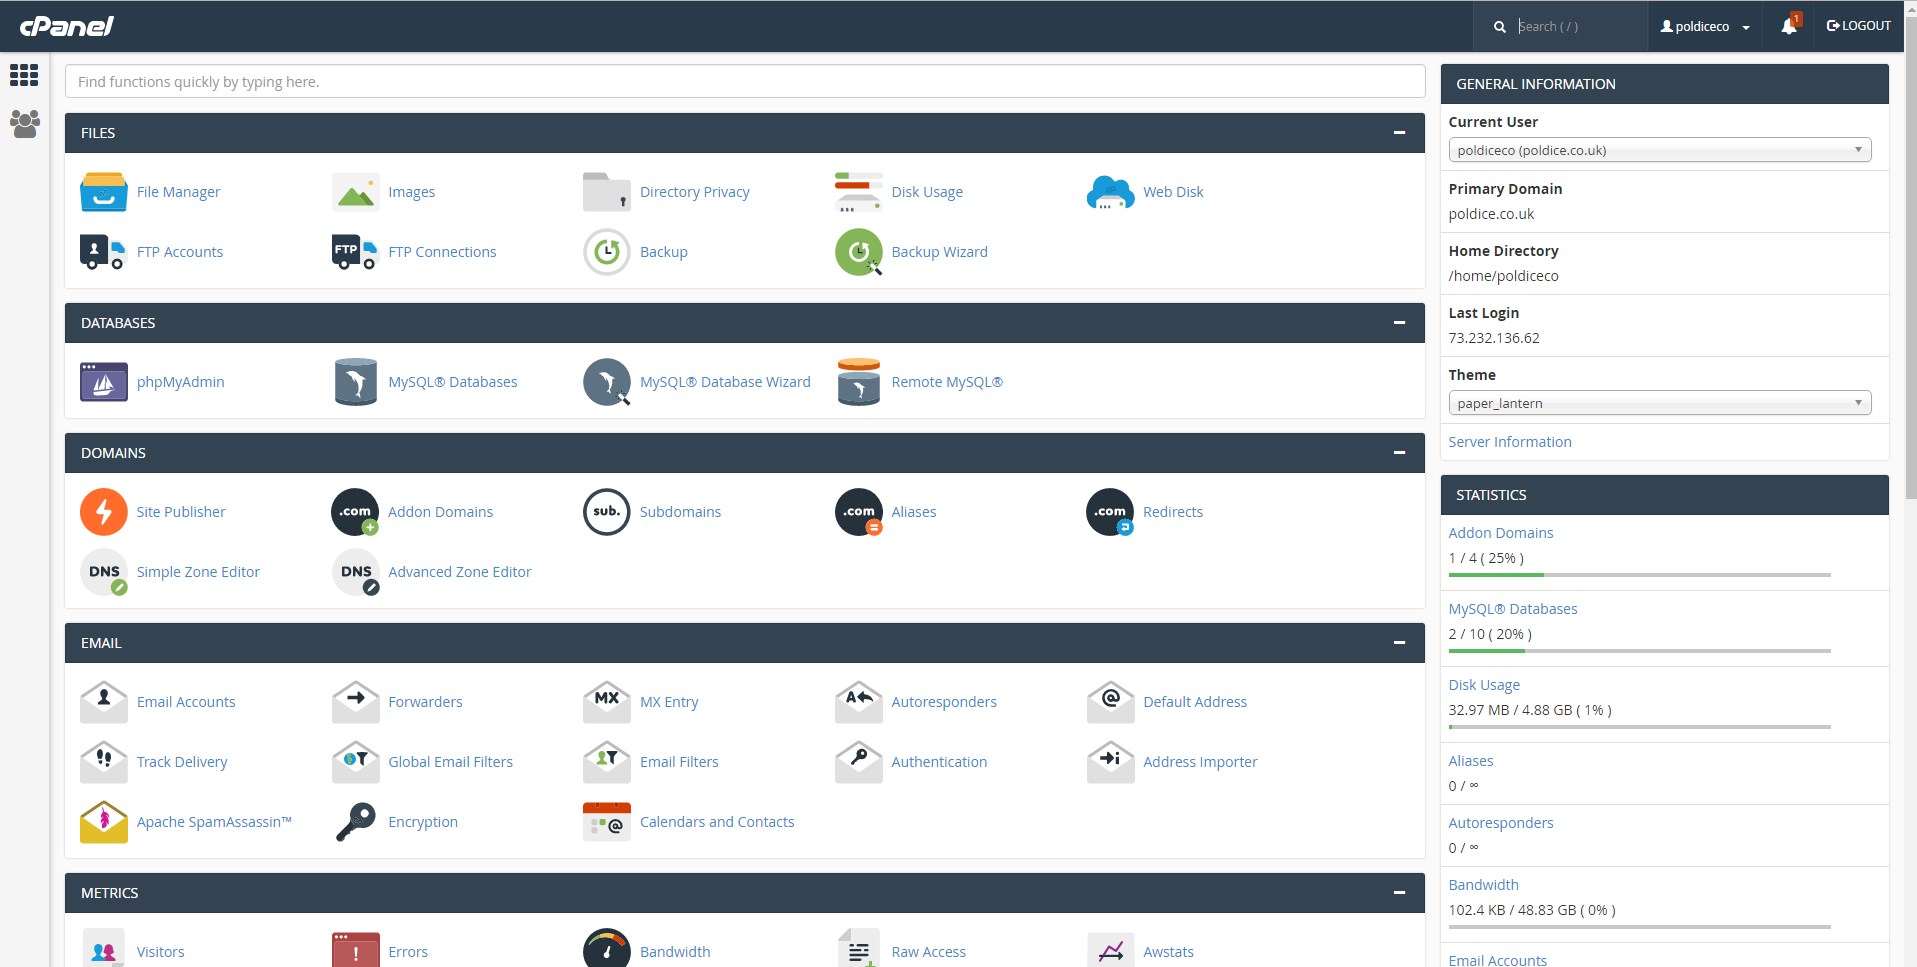This screenshot has width=1917, height=967.
Task: Open the Subdomains icon
Action: (606, 512)
